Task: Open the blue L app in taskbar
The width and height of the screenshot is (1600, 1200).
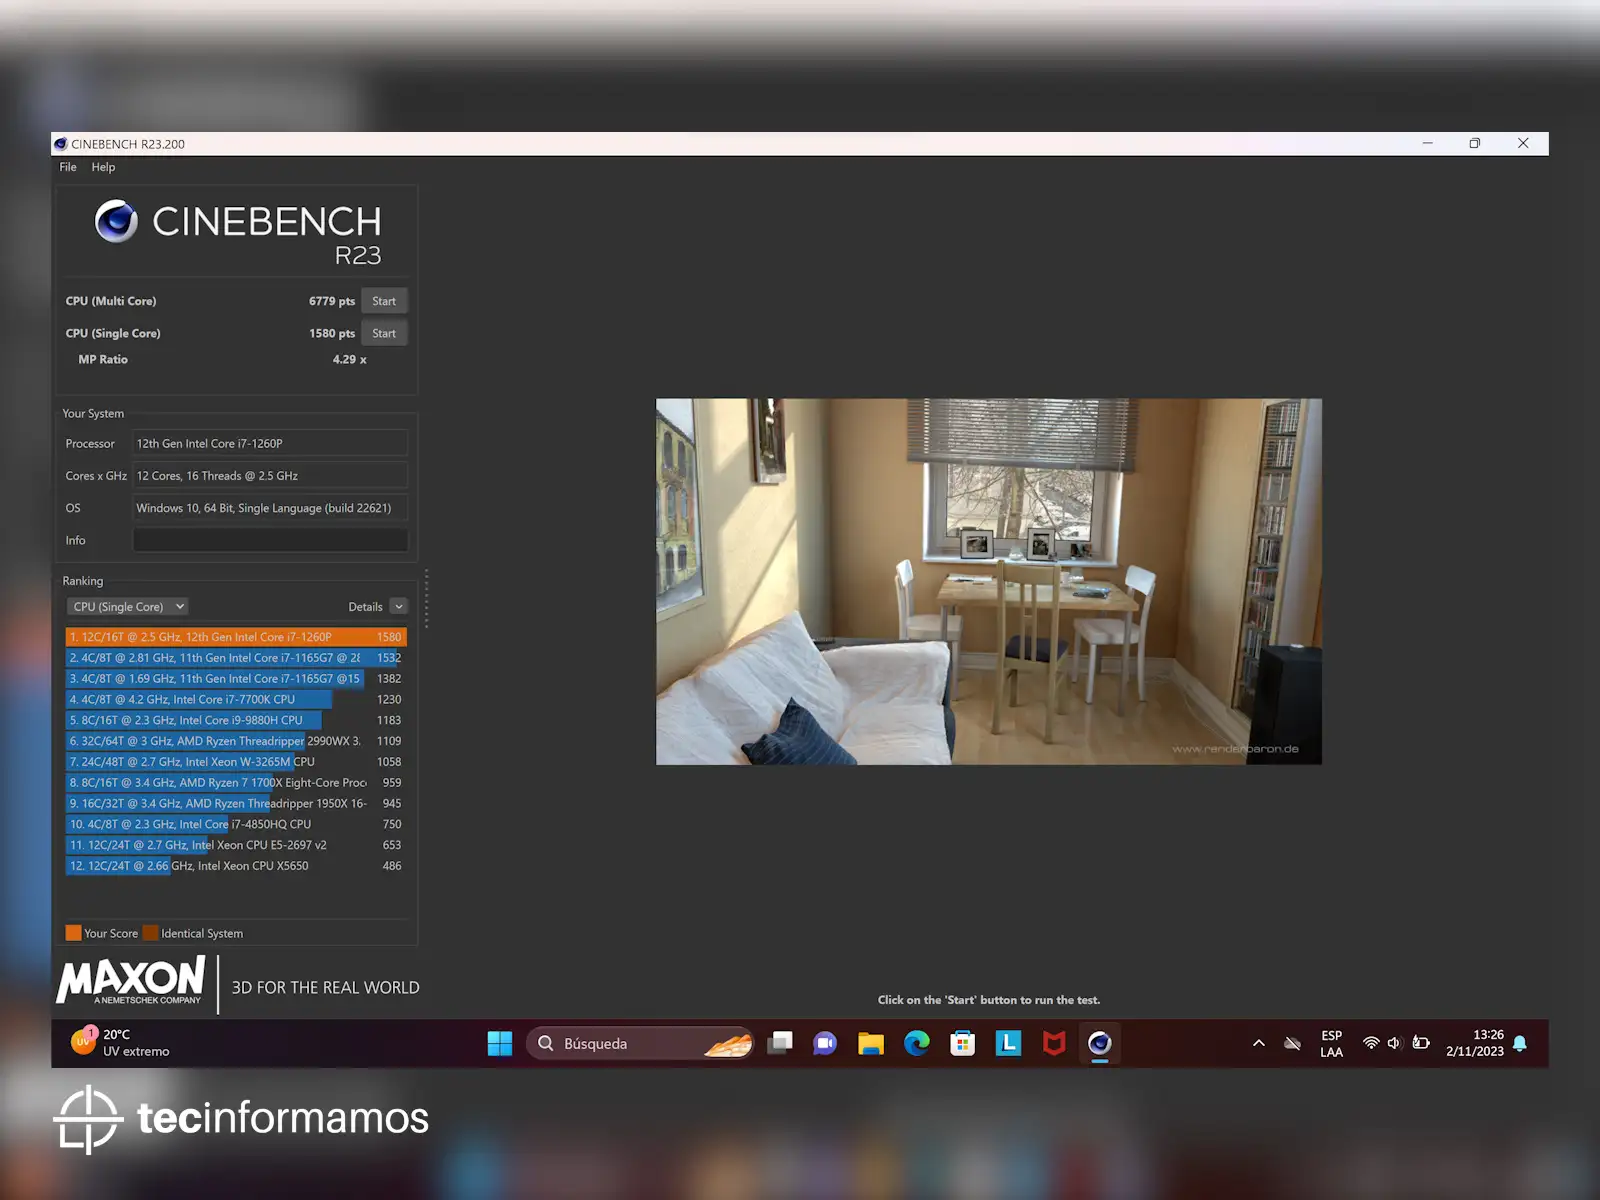Action: coord(1008,1043)
